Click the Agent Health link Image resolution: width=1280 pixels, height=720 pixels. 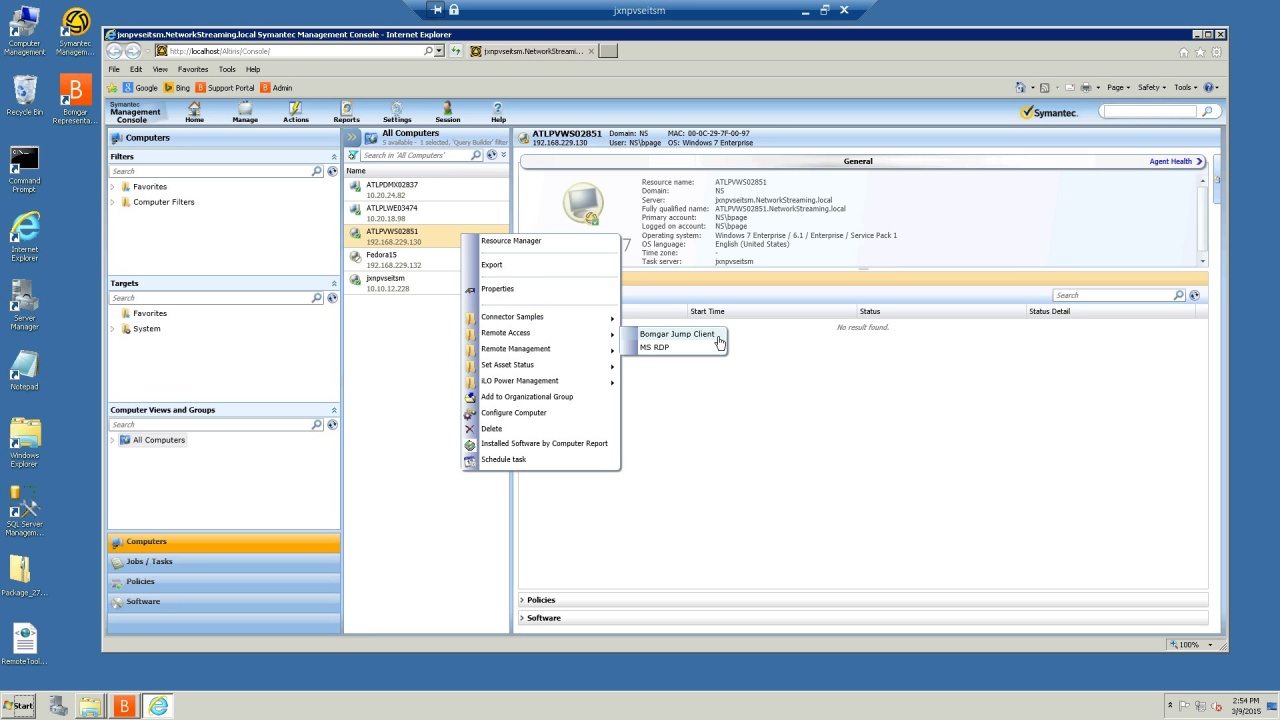(1170, 161)
